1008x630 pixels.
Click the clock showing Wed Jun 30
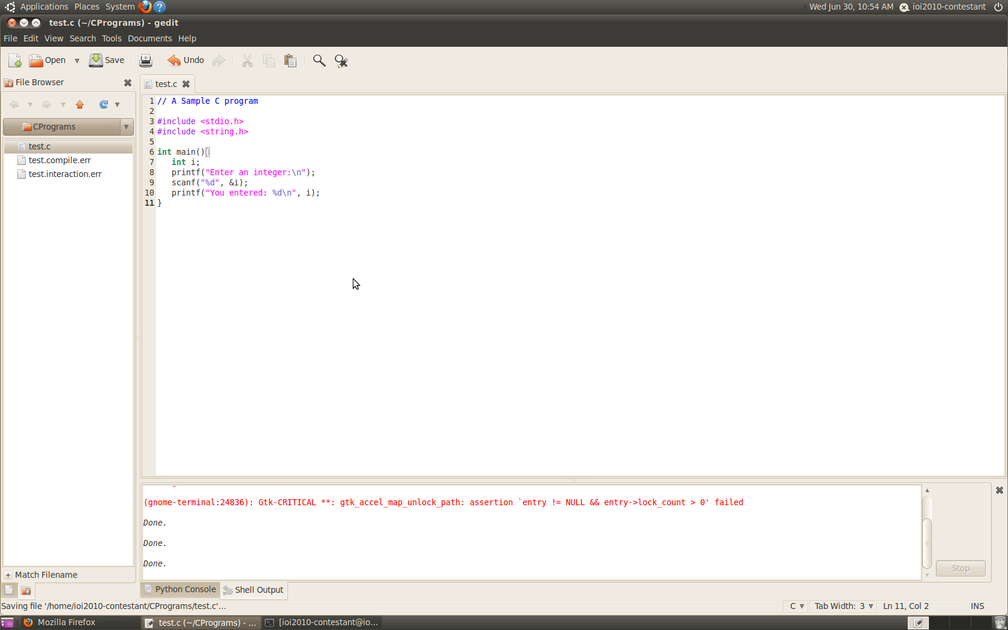[851, 7]
